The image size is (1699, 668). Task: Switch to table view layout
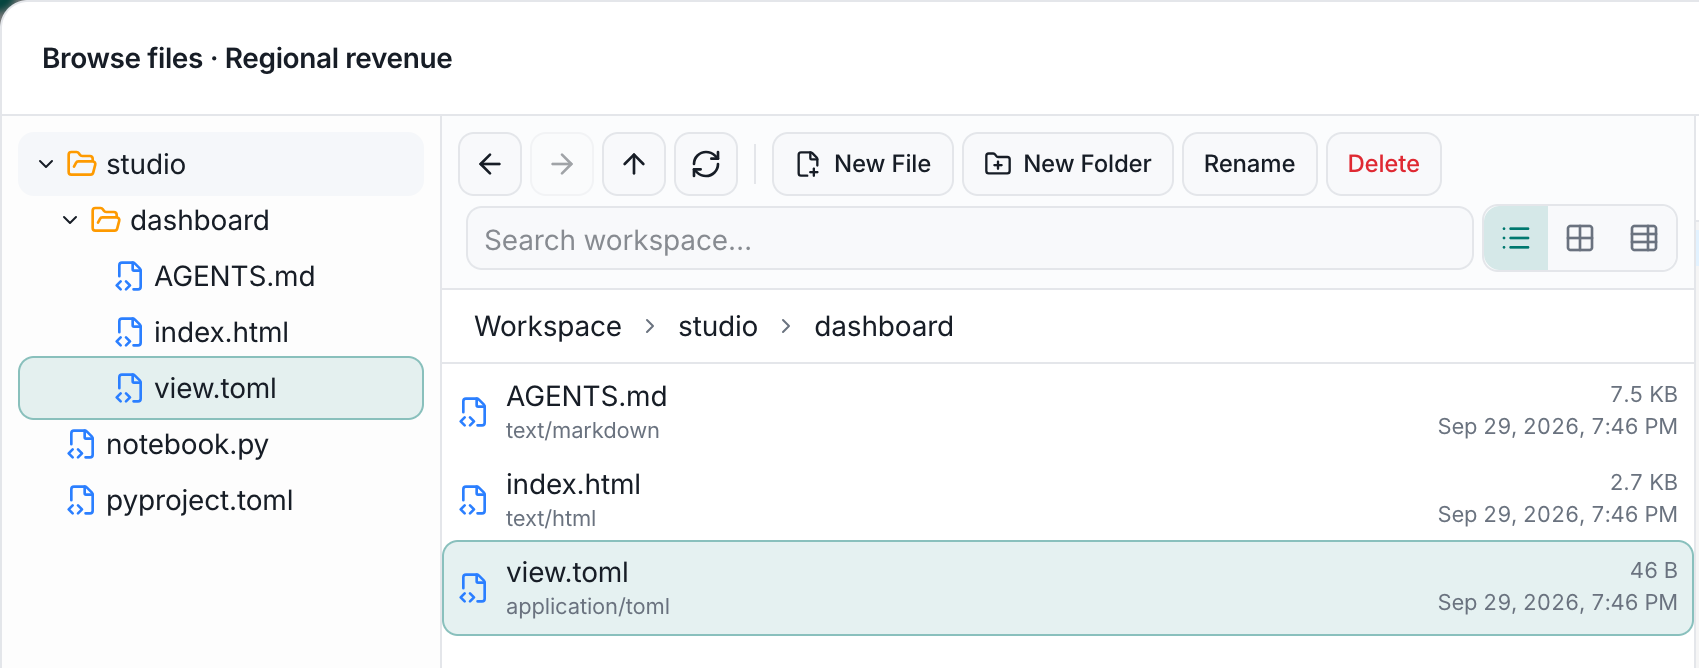(x=1644, y=238)
